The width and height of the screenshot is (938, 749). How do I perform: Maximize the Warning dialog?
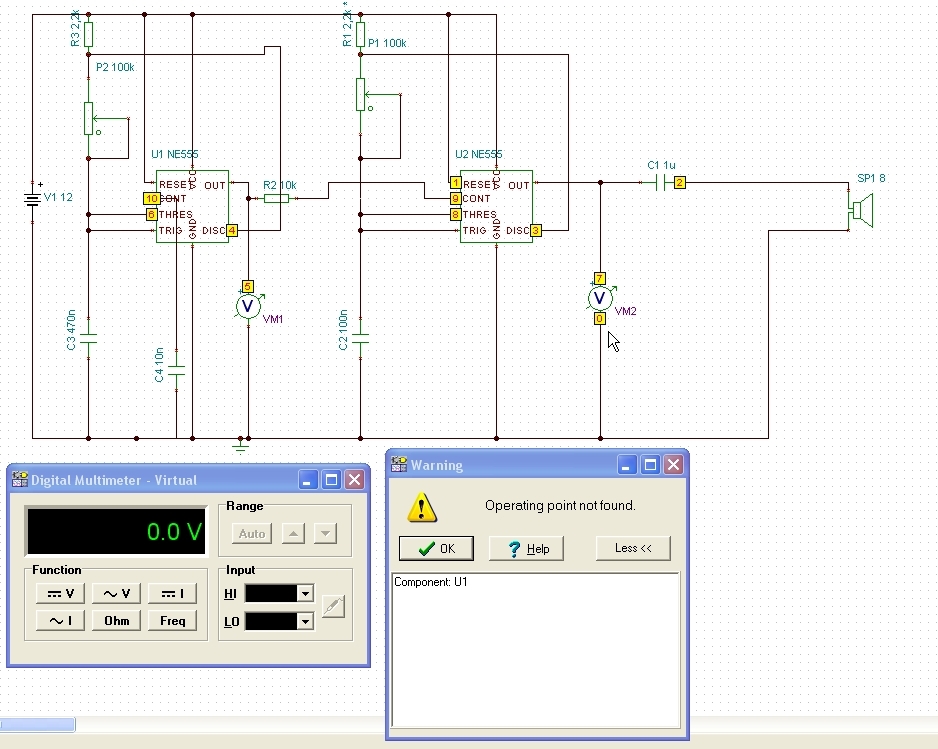coord(650,465)
